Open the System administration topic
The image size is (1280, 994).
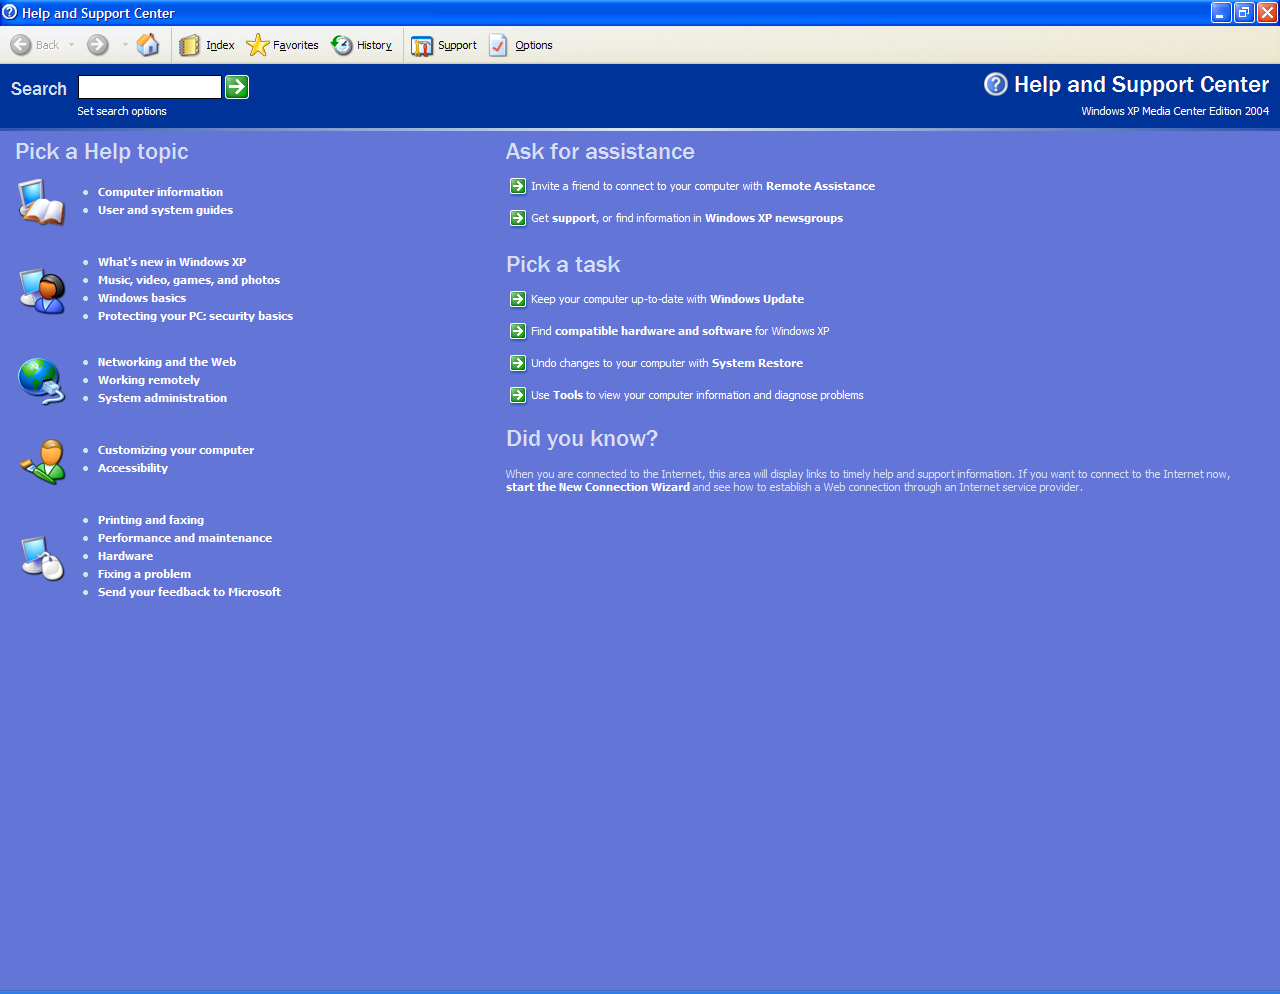(x=162, y=398)
